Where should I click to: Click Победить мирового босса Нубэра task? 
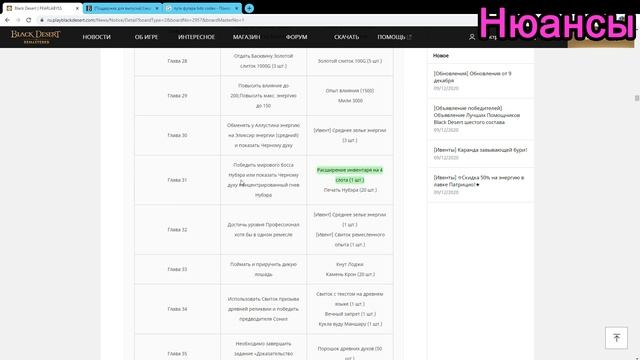pos(263,180)
